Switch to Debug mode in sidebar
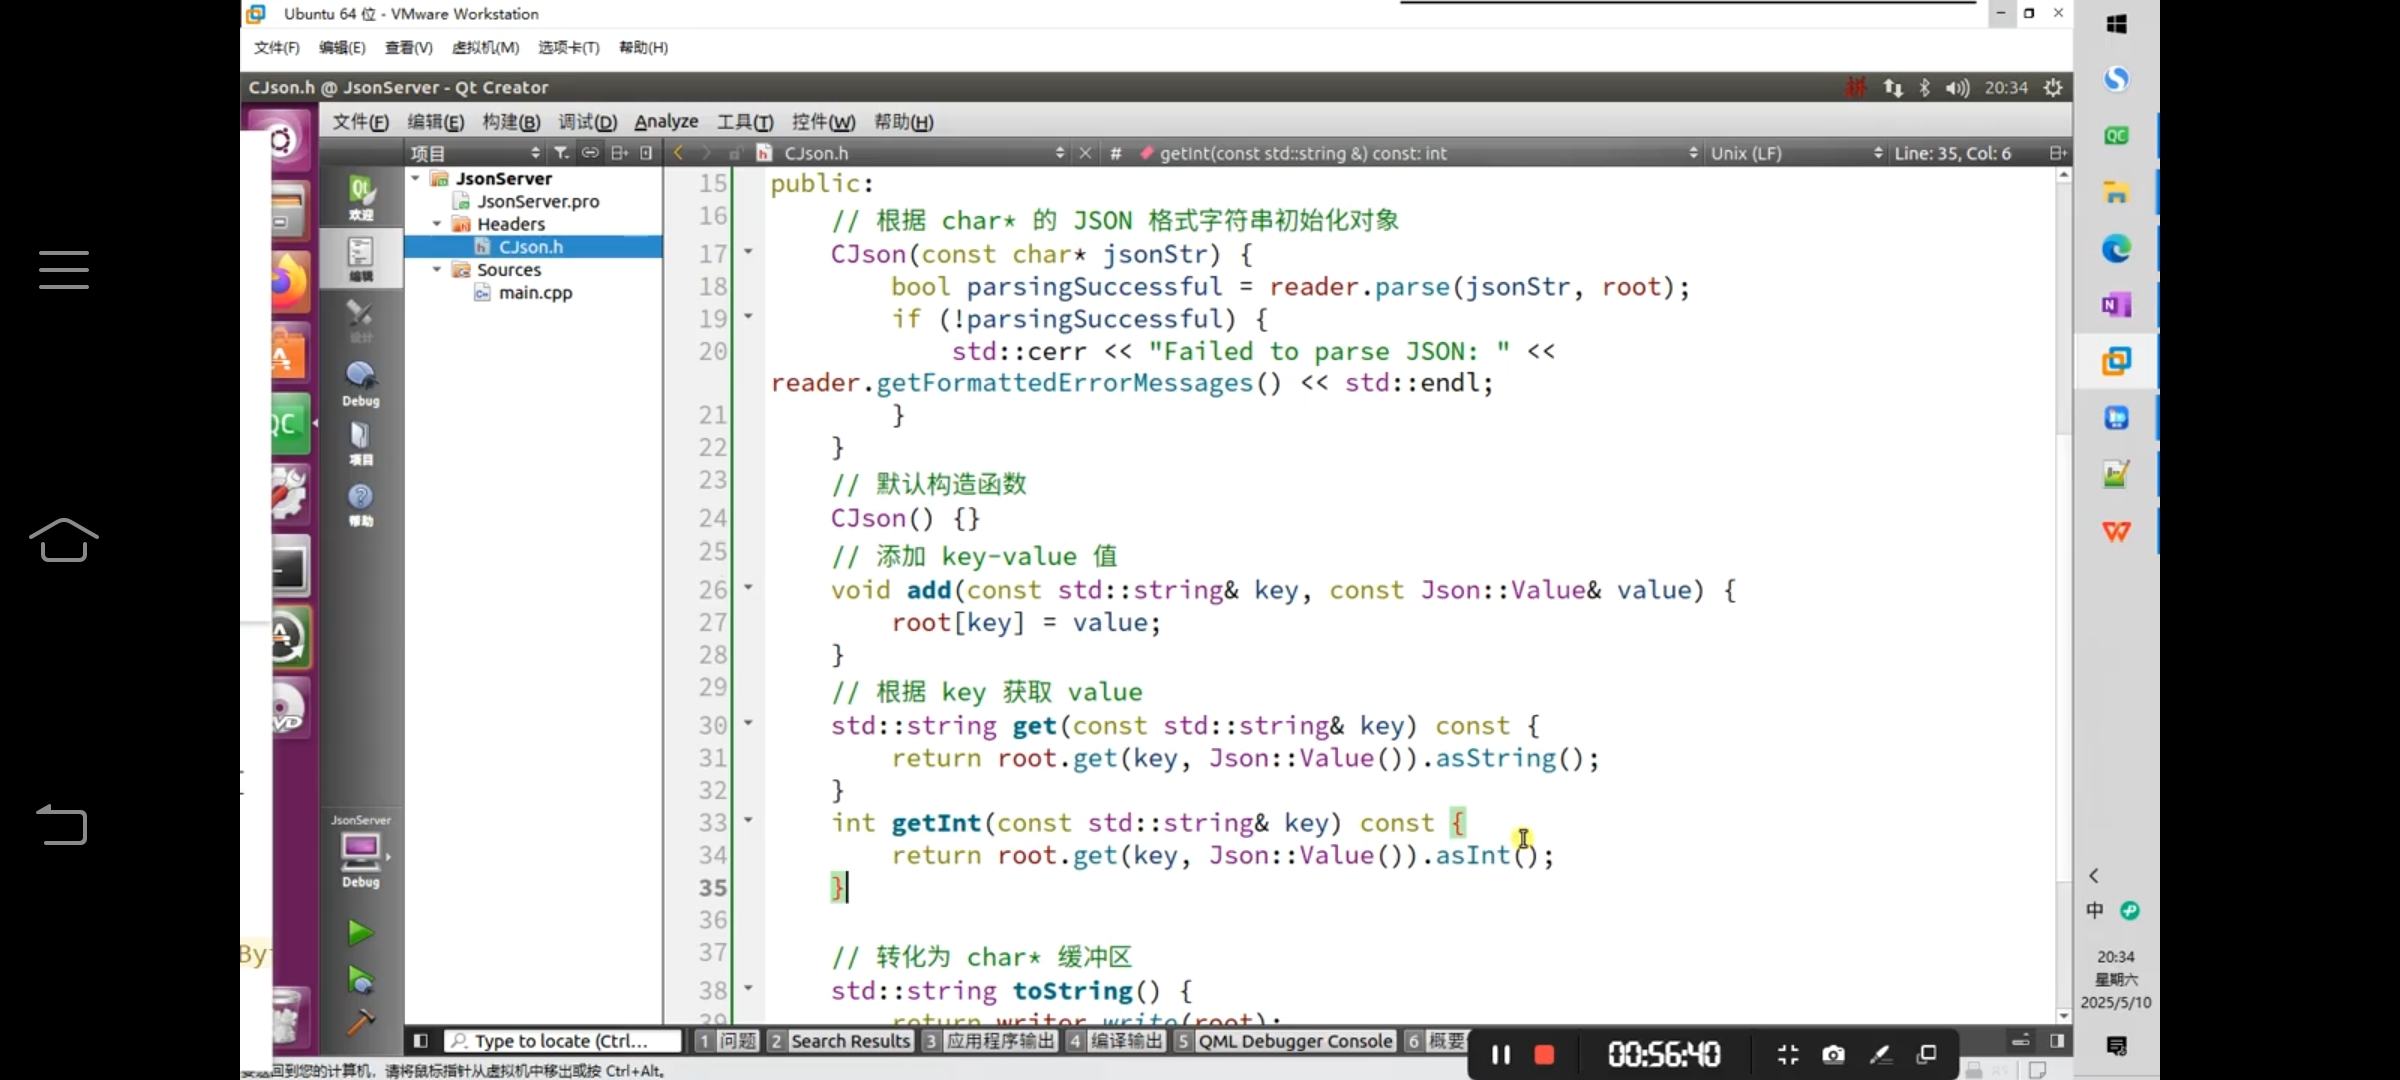 tap(361, 383)
